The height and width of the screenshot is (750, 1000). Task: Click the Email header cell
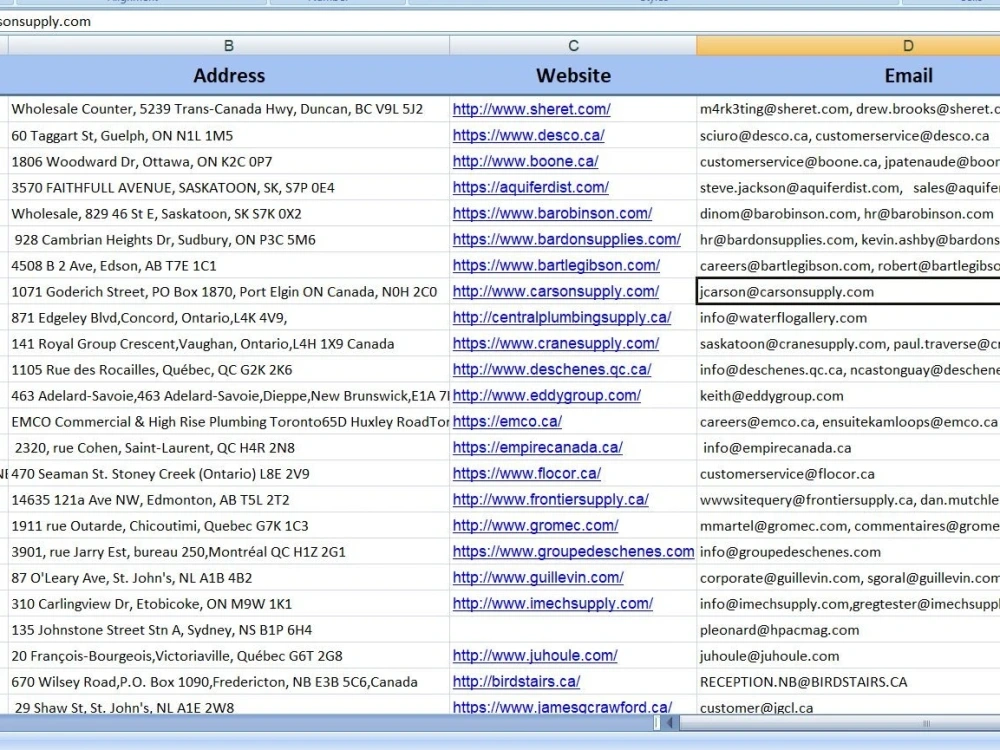tap(848, 75)
